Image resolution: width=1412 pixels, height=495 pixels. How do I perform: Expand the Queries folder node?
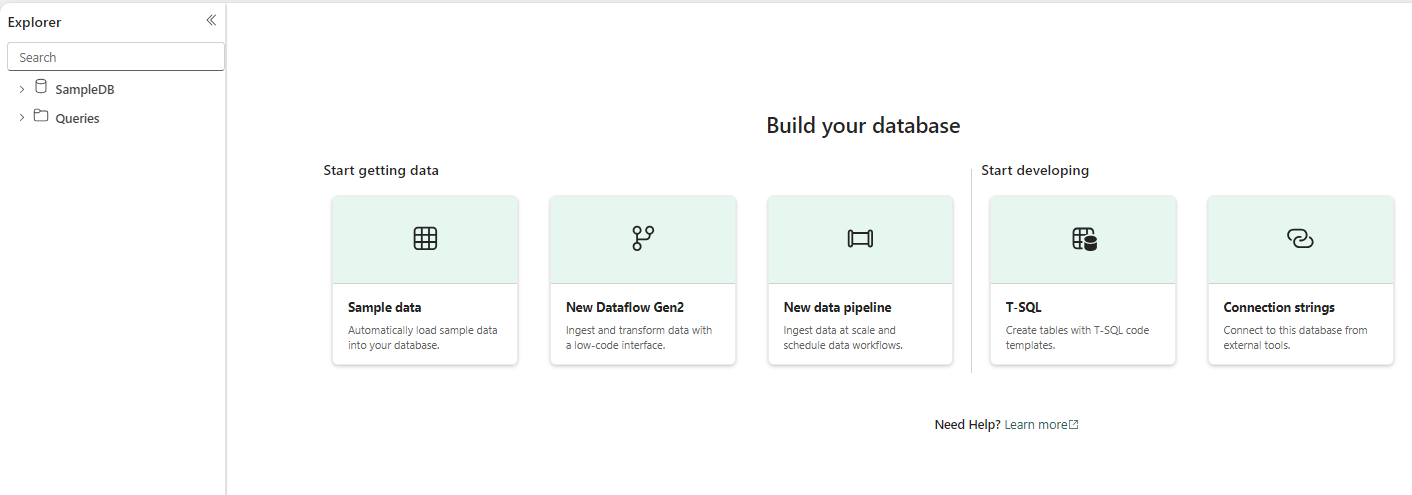[x=22, y=118]
